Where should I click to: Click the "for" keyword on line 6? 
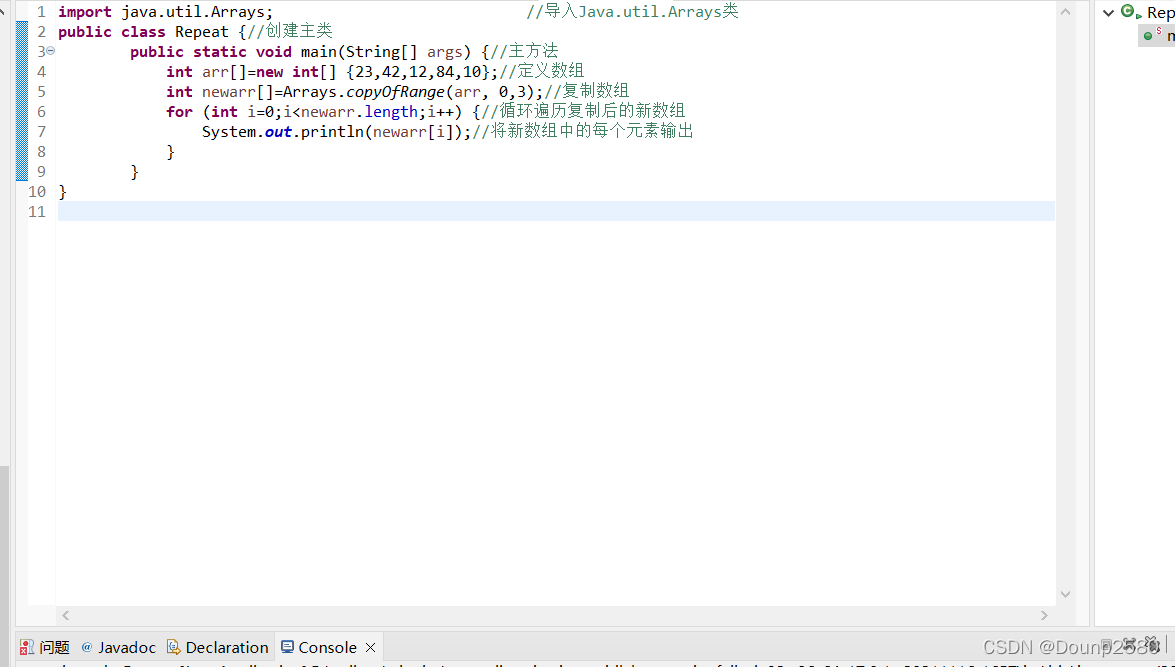coord(179,112)
